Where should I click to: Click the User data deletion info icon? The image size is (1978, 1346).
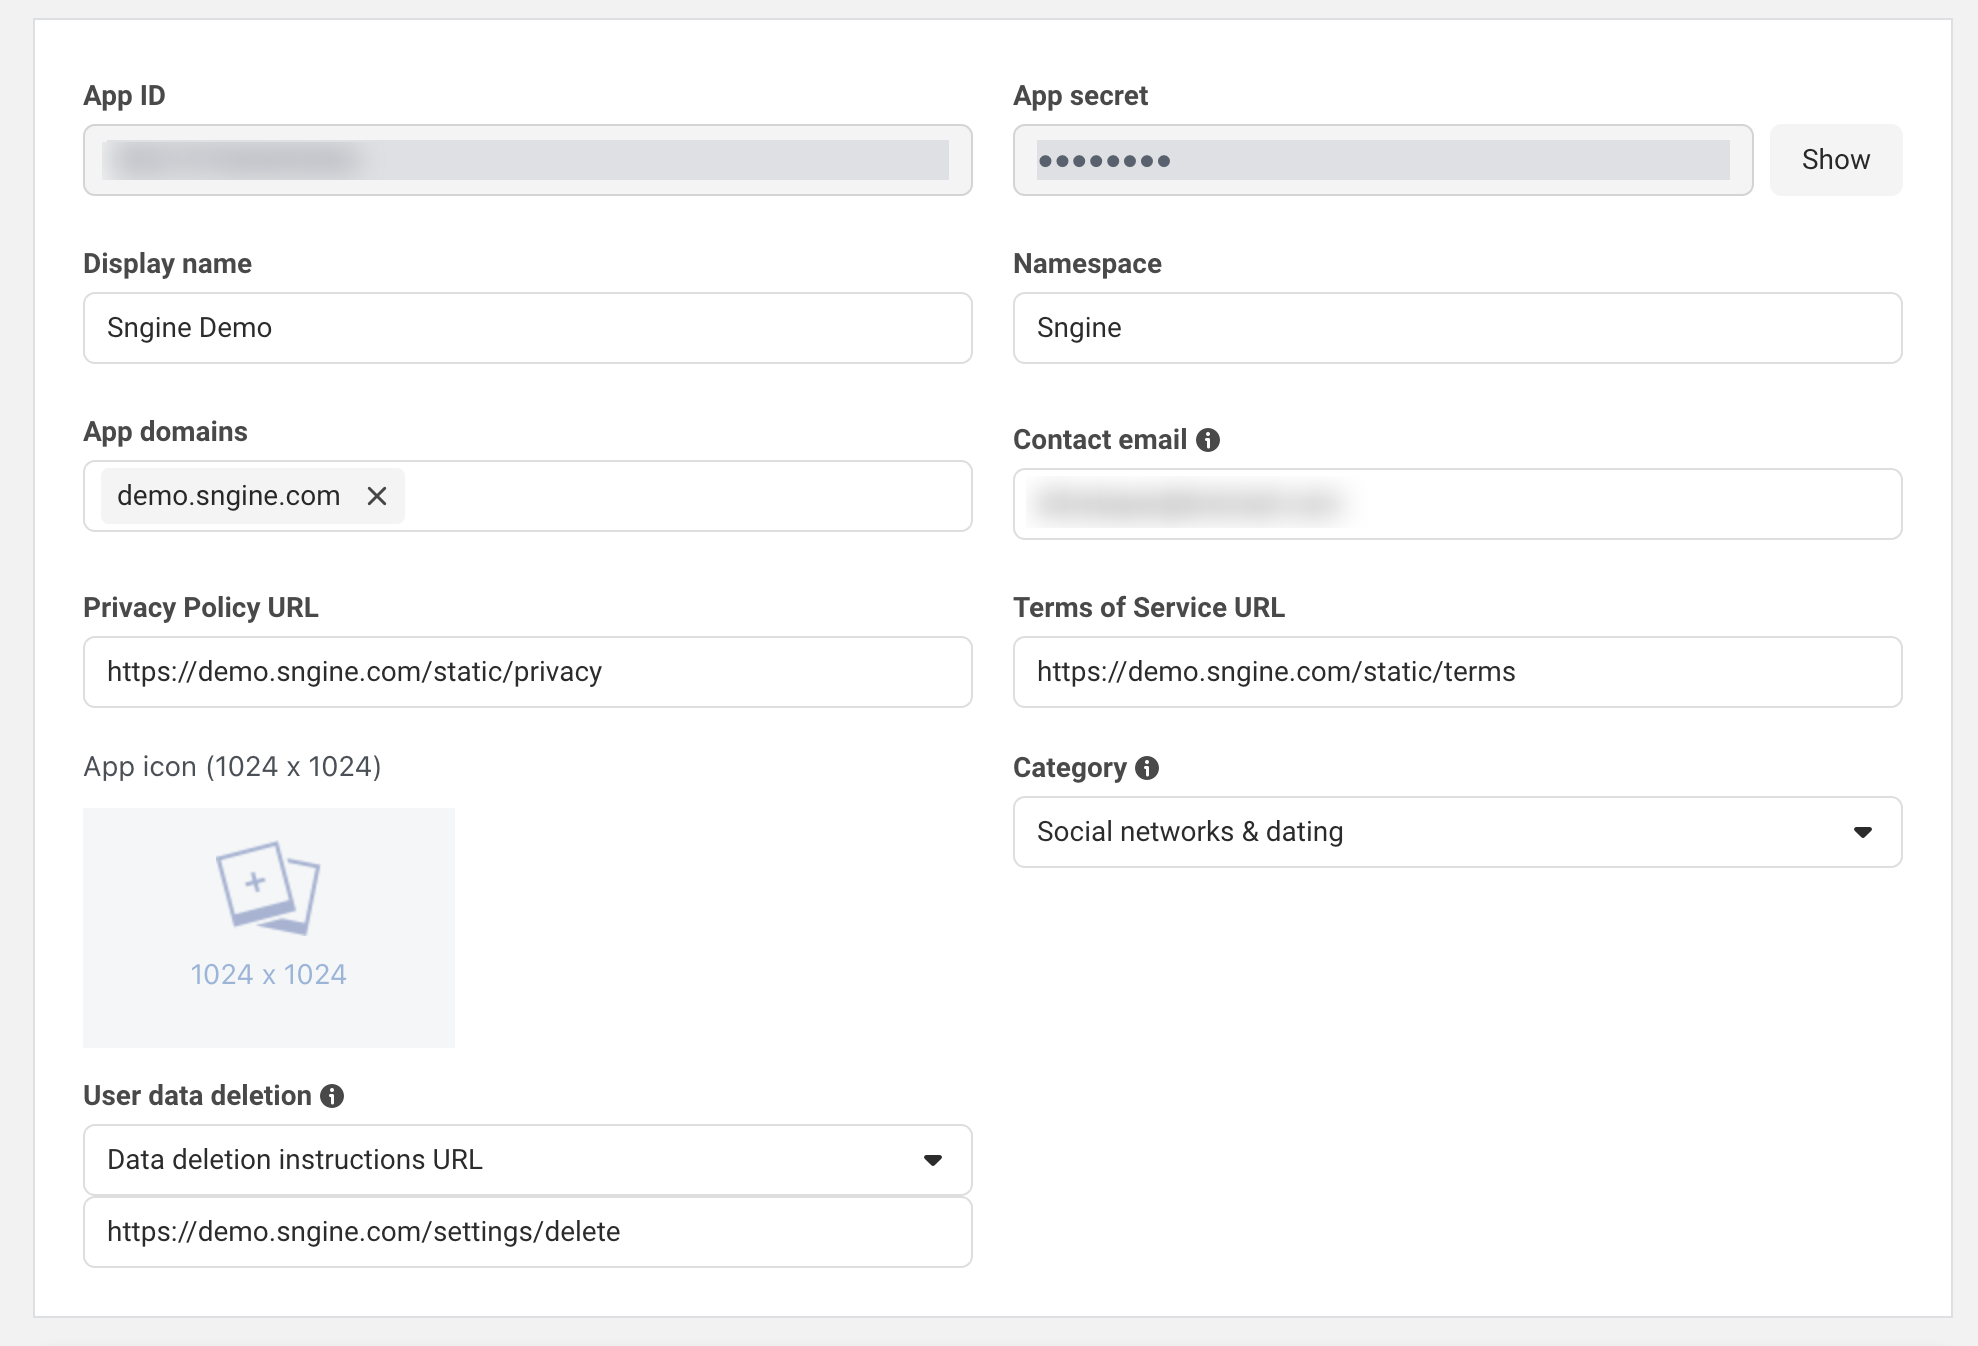[x=332, y=1096]
